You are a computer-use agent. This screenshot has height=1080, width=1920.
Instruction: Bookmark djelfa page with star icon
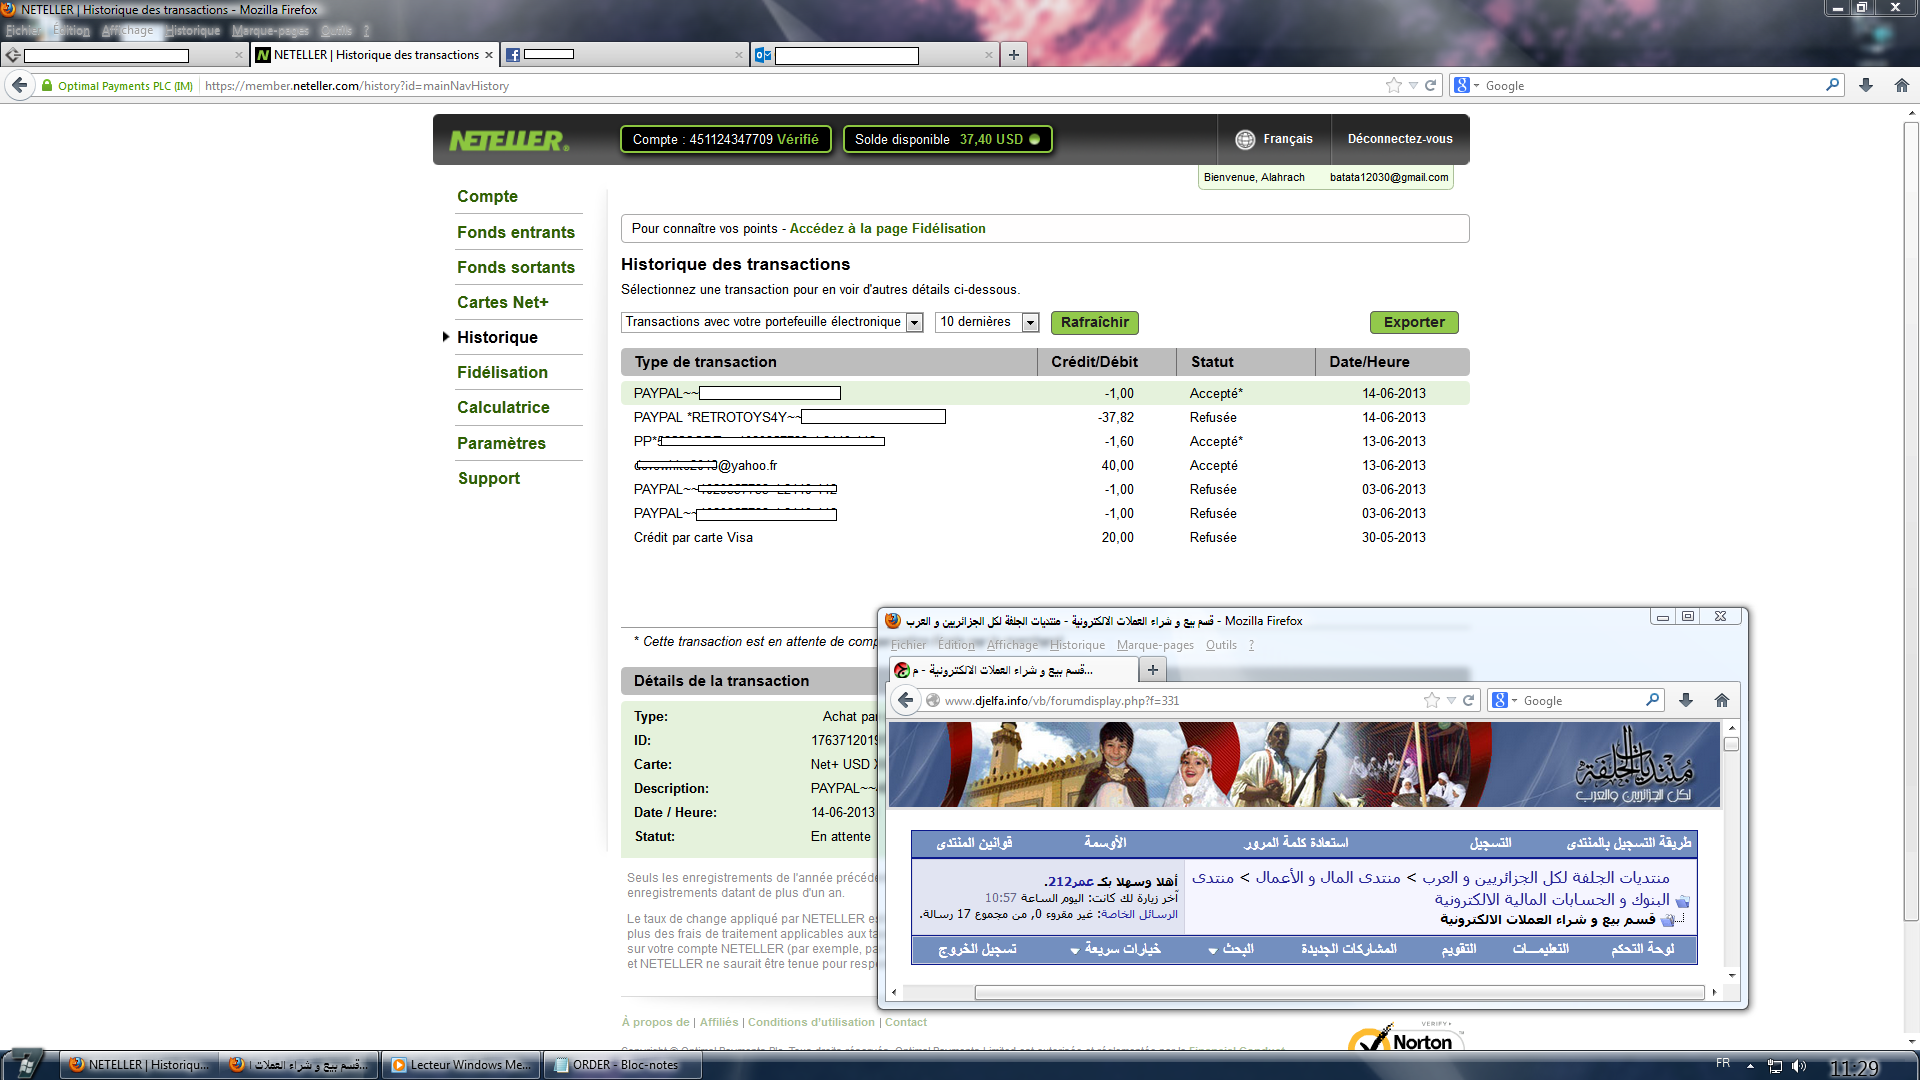pos(1432,700)
